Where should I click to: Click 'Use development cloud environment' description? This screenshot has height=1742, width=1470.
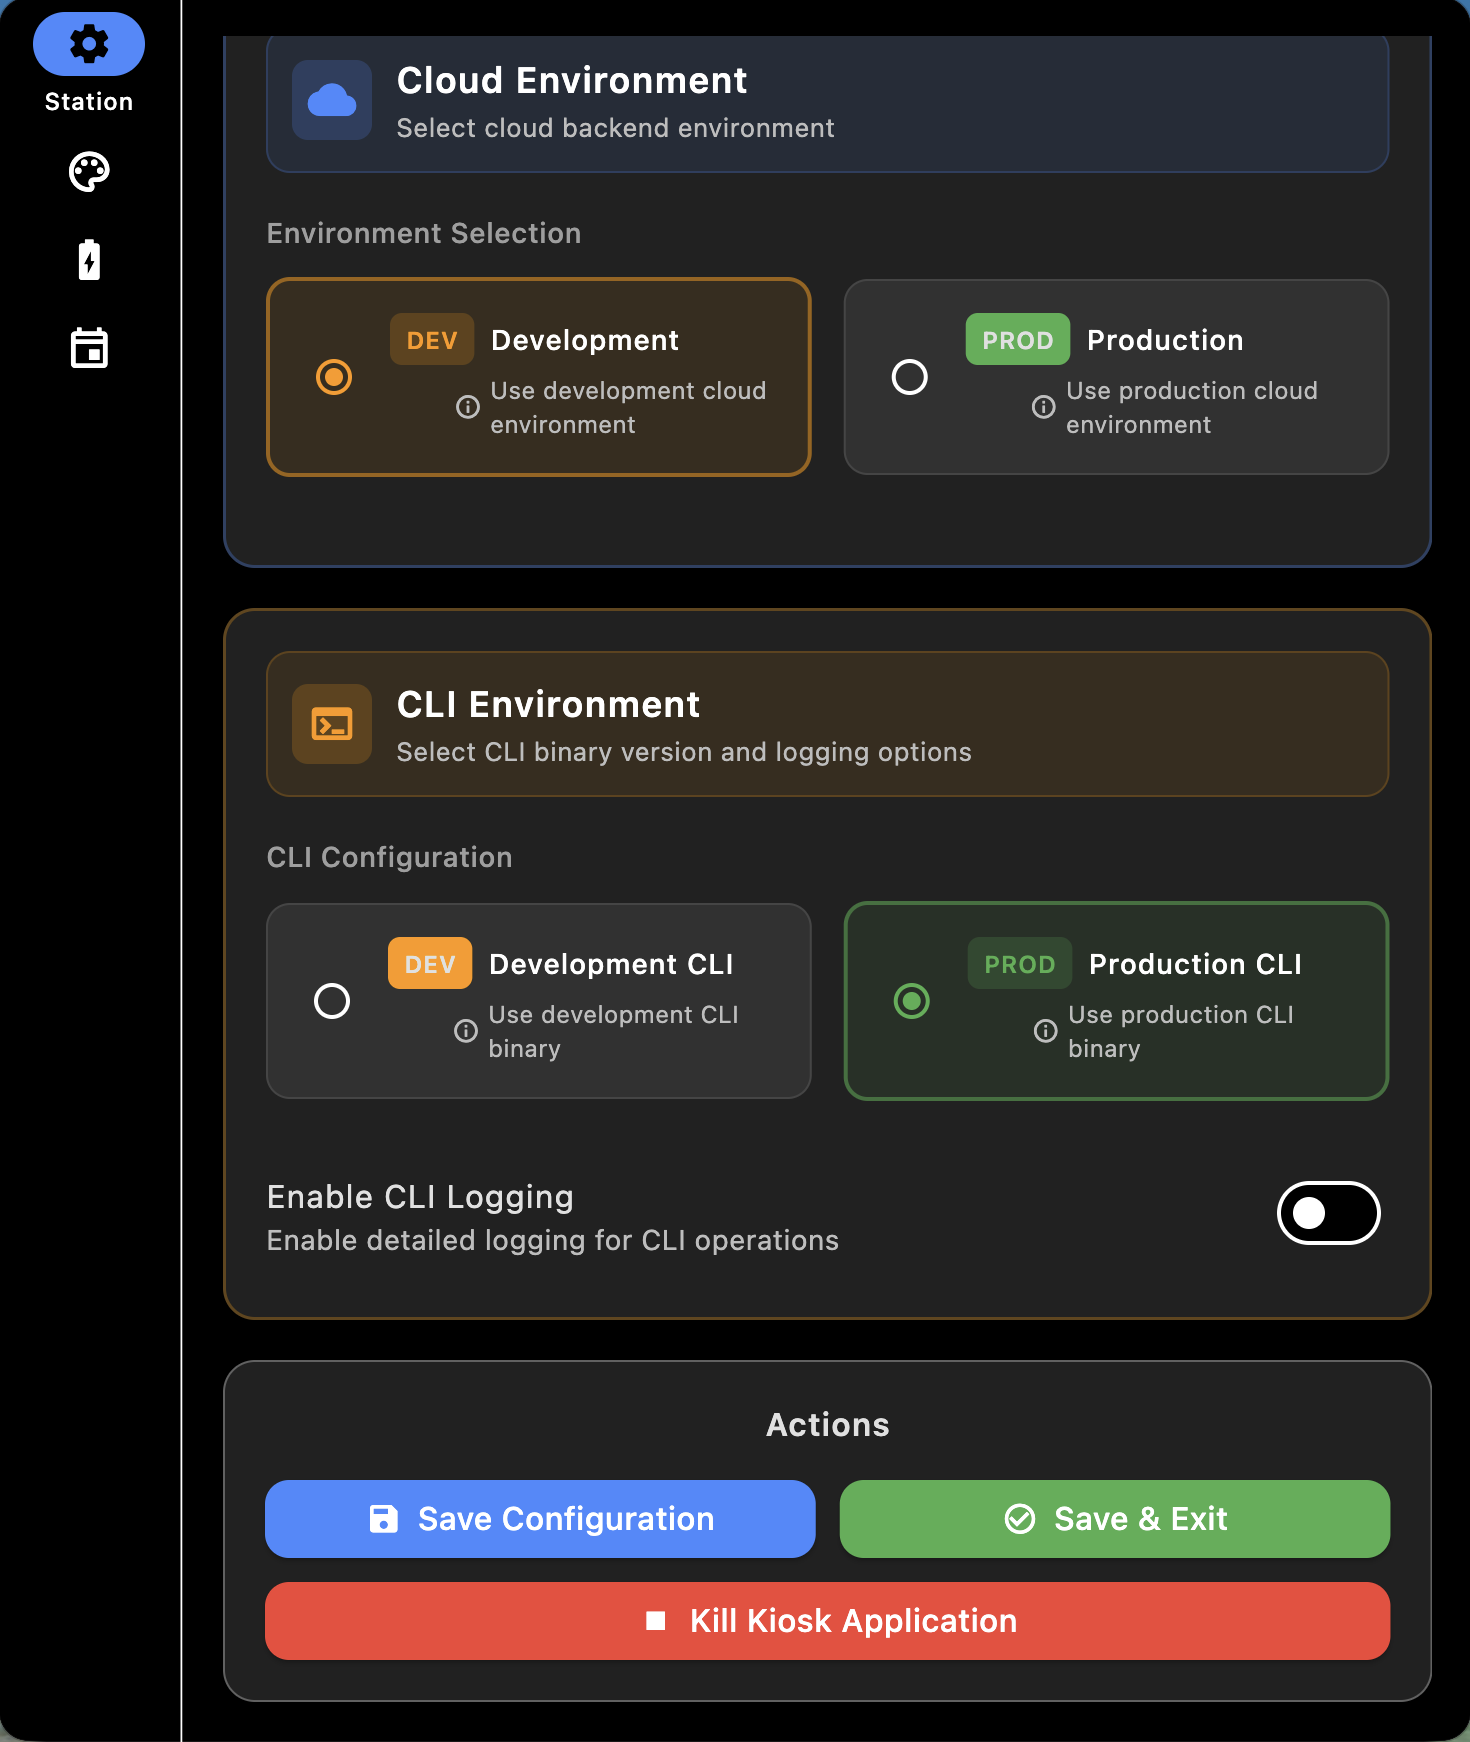628,407
